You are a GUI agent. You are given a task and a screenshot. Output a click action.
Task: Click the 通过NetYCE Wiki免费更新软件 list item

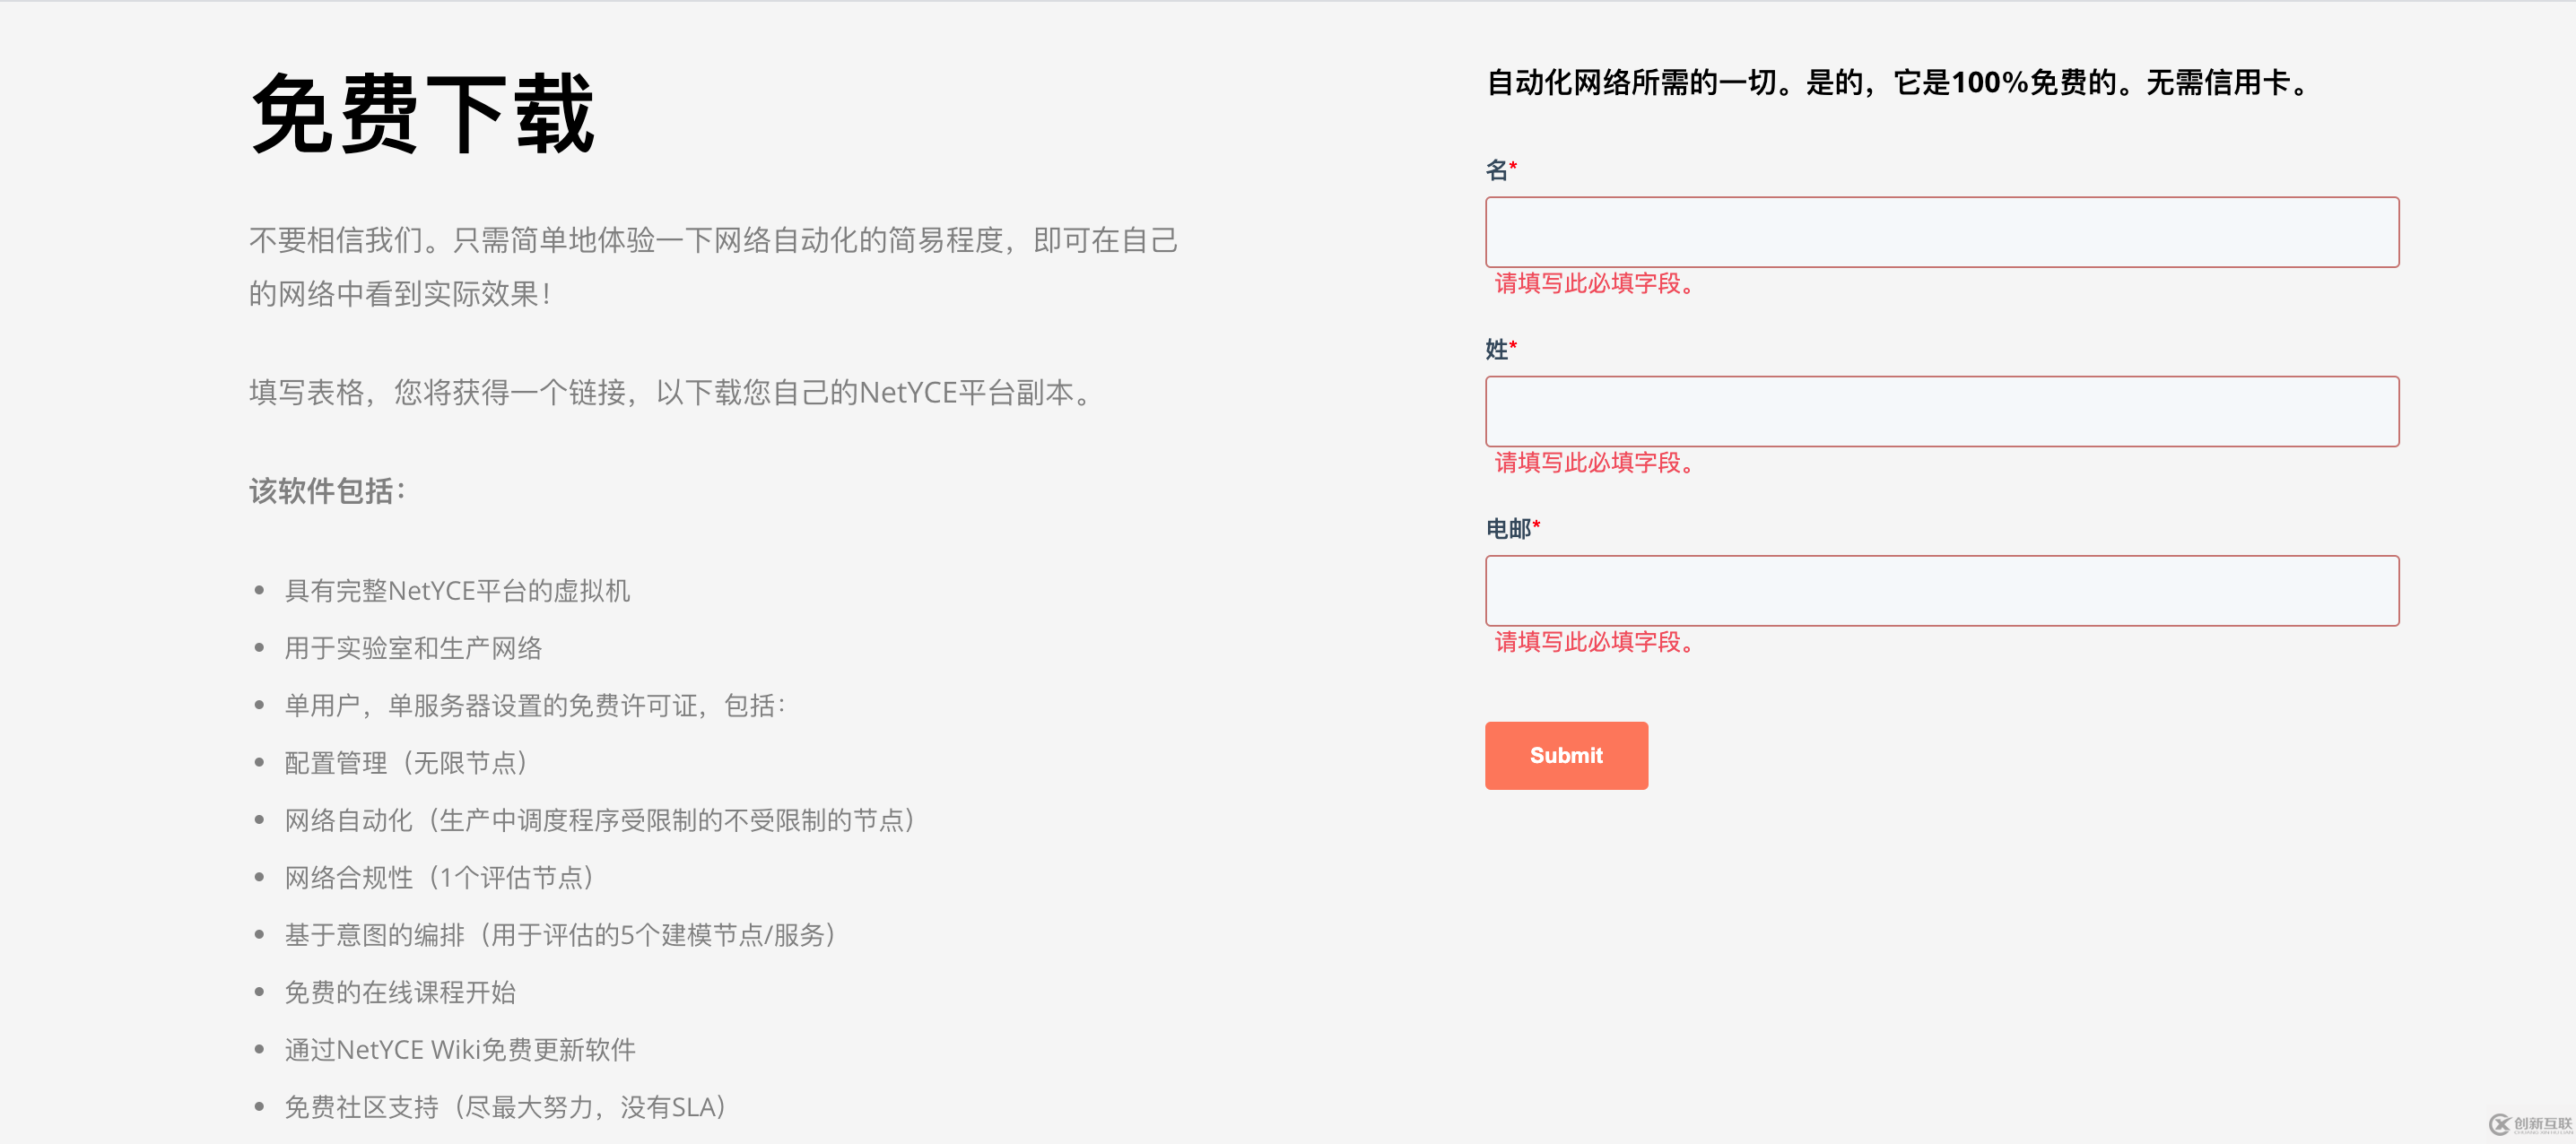click(x=460, y=1050)
